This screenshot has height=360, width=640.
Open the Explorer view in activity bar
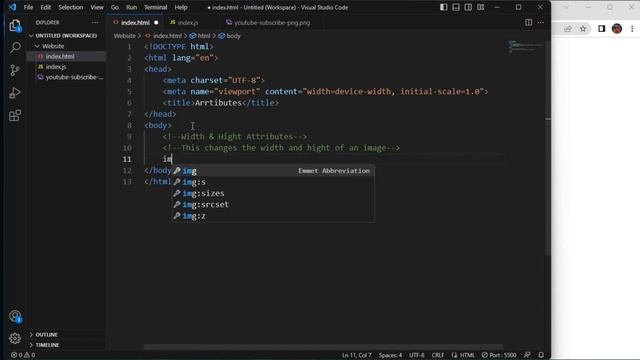[x=15, y=26]
